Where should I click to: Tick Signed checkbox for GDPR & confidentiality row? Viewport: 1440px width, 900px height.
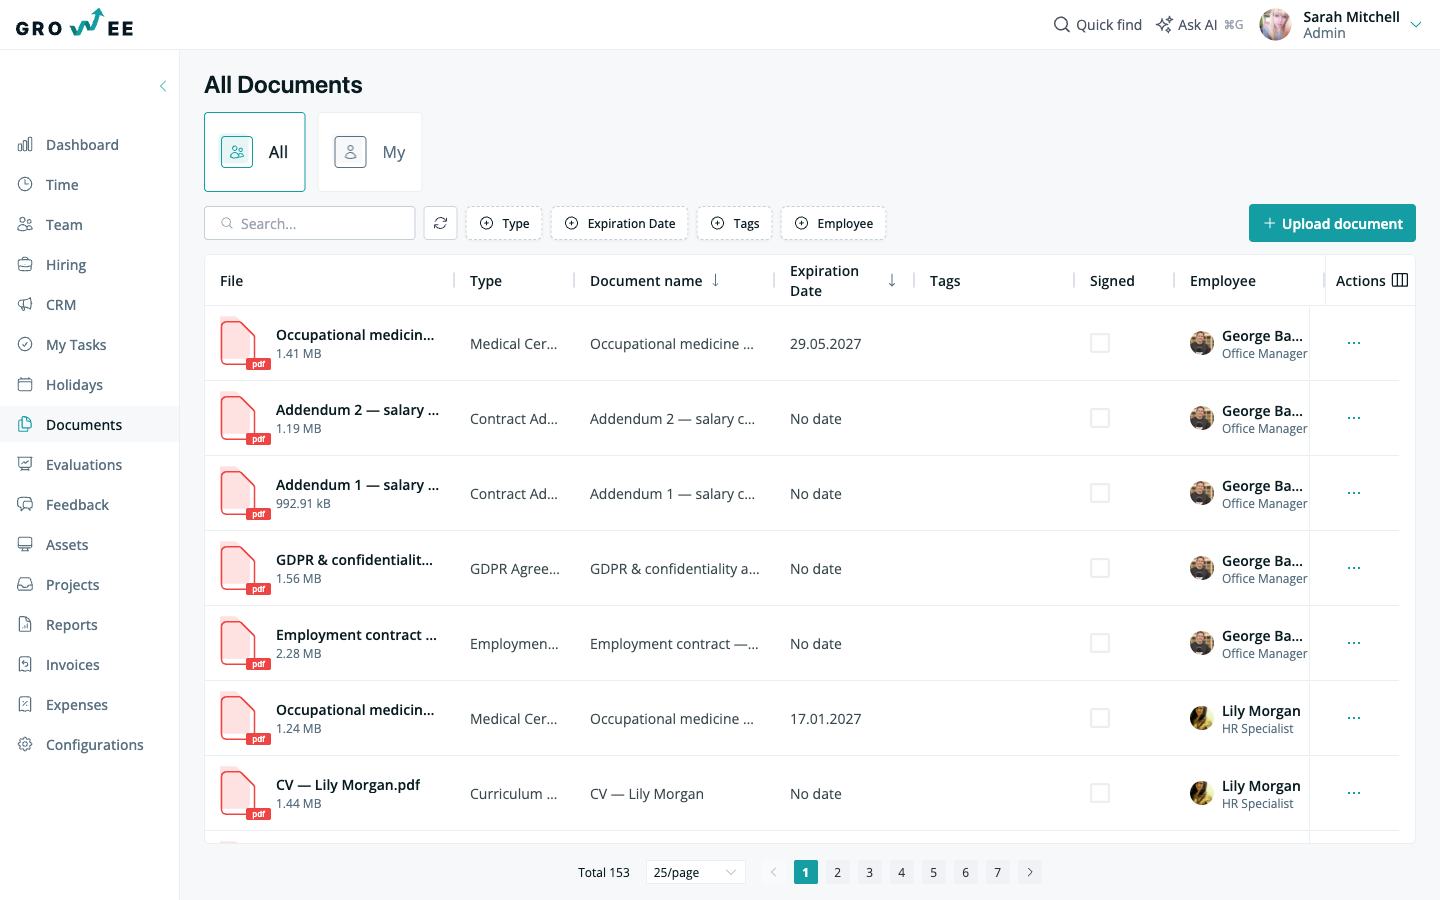click(1100, 568)
